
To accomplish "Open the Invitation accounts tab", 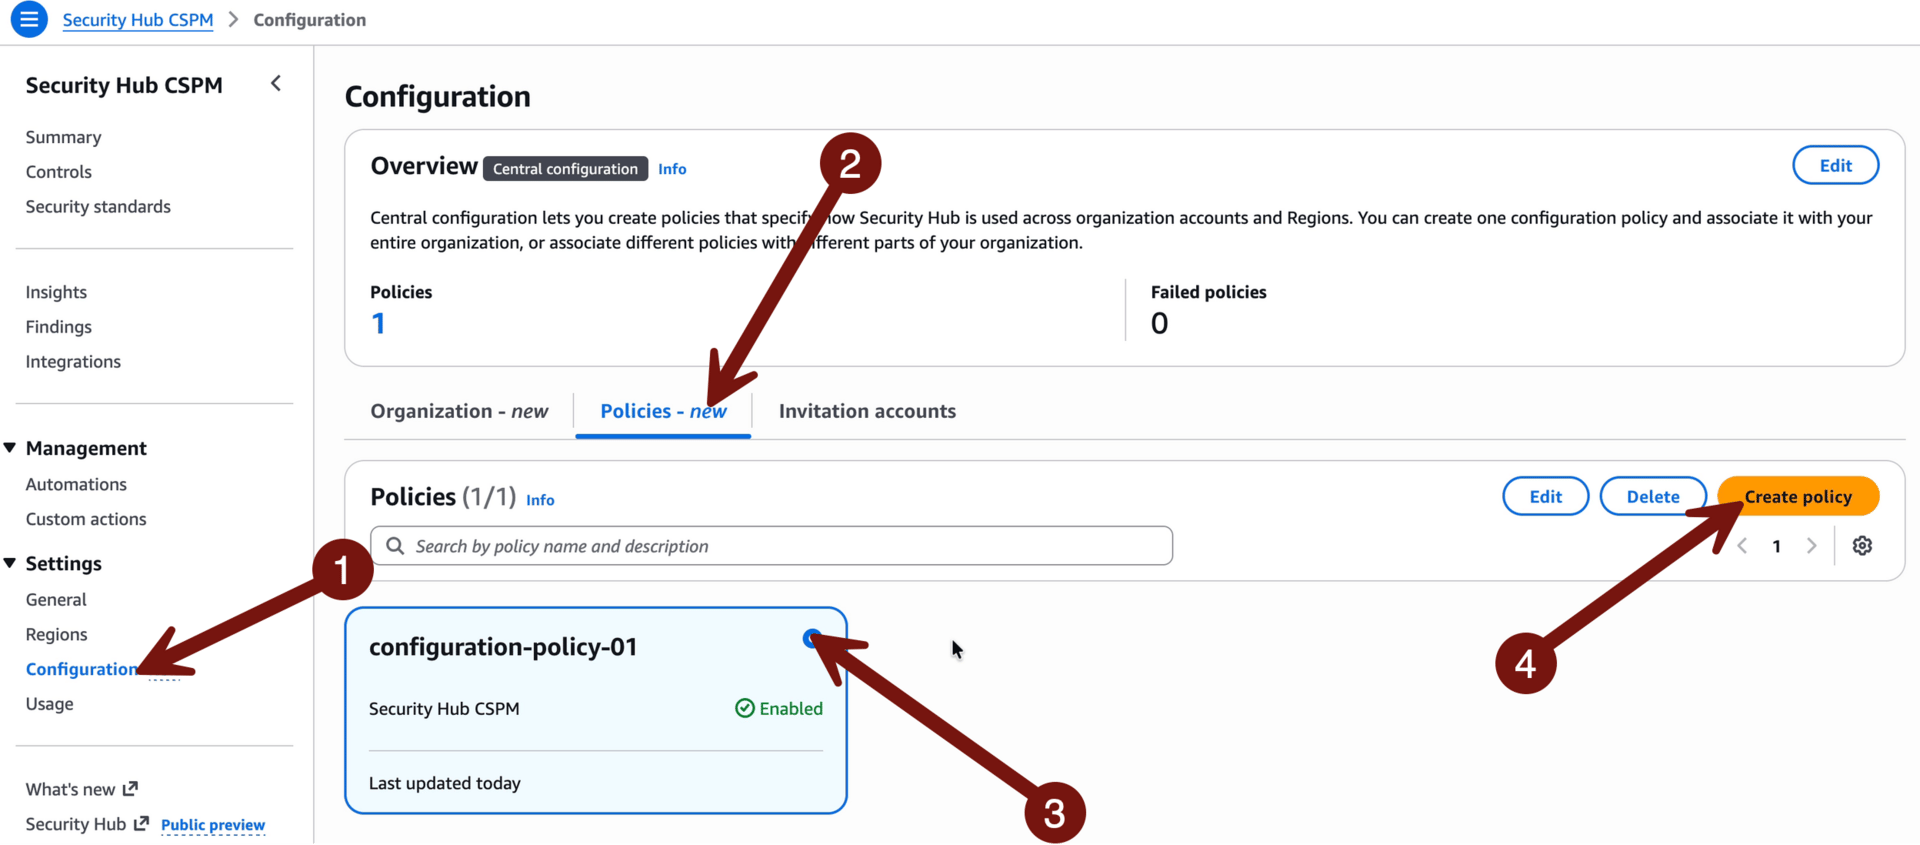I will (867, 411).
